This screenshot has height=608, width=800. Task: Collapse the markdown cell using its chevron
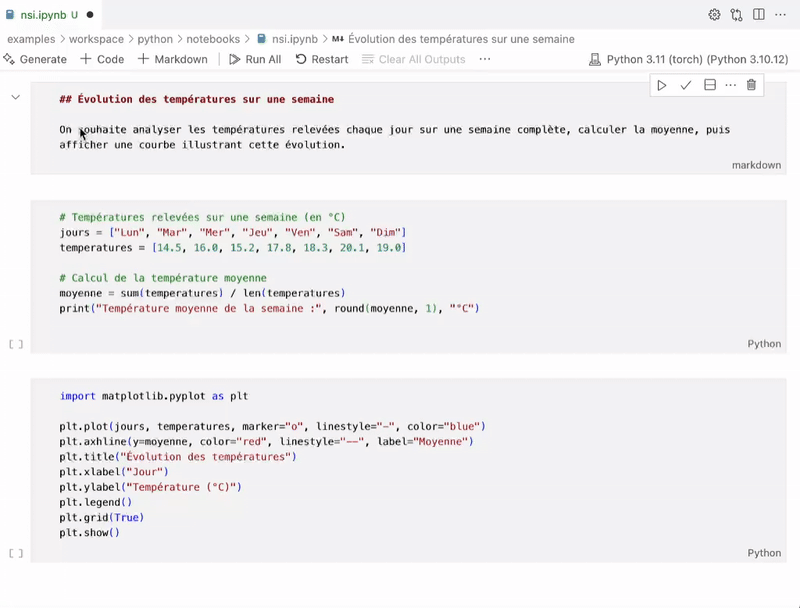pos(15,98)
